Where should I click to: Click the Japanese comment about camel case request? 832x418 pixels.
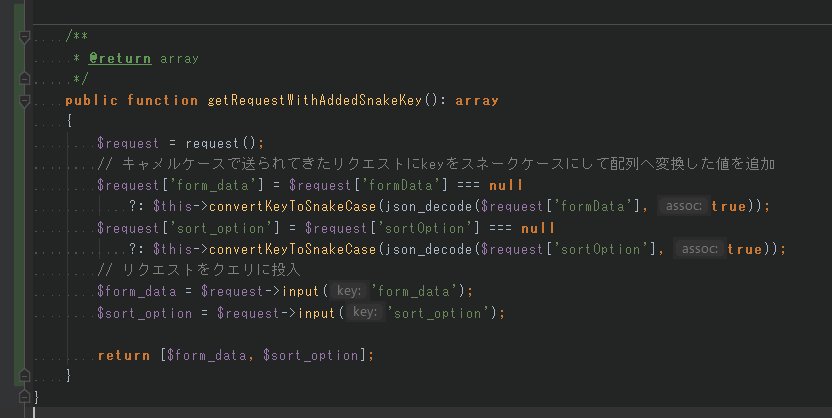click(x=436, y=164)
